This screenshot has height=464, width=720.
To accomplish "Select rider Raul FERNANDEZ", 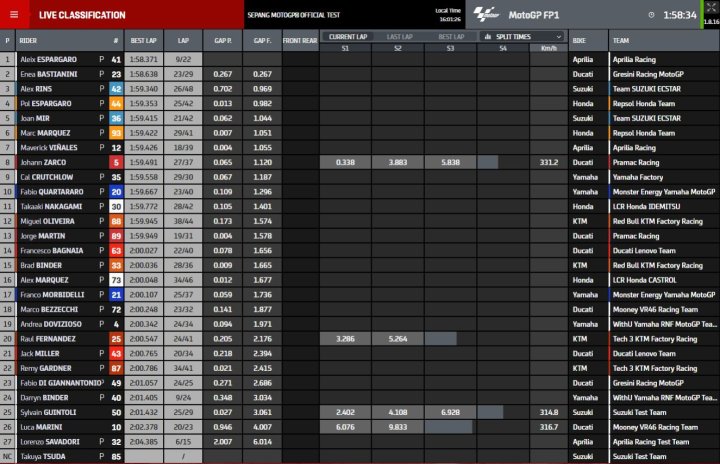I will [48, 339].
